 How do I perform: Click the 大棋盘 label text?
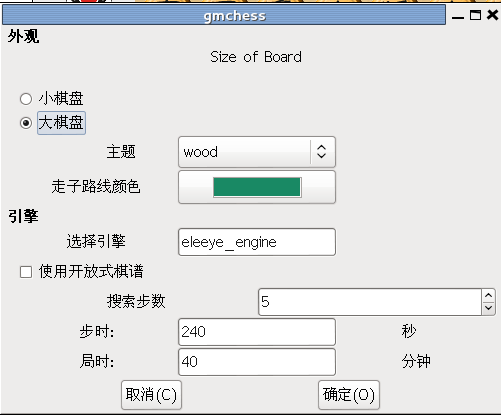(x=61, y=123)
